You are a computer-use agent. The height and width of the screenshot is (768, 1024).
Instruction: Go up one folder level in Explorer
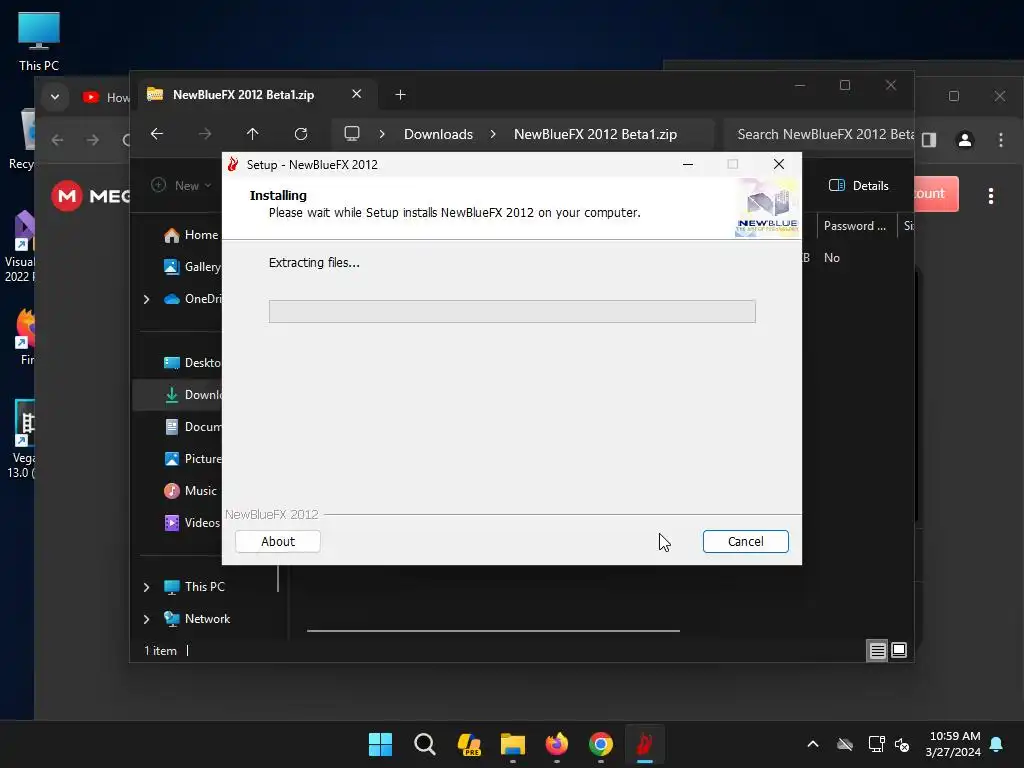point(253,134)
